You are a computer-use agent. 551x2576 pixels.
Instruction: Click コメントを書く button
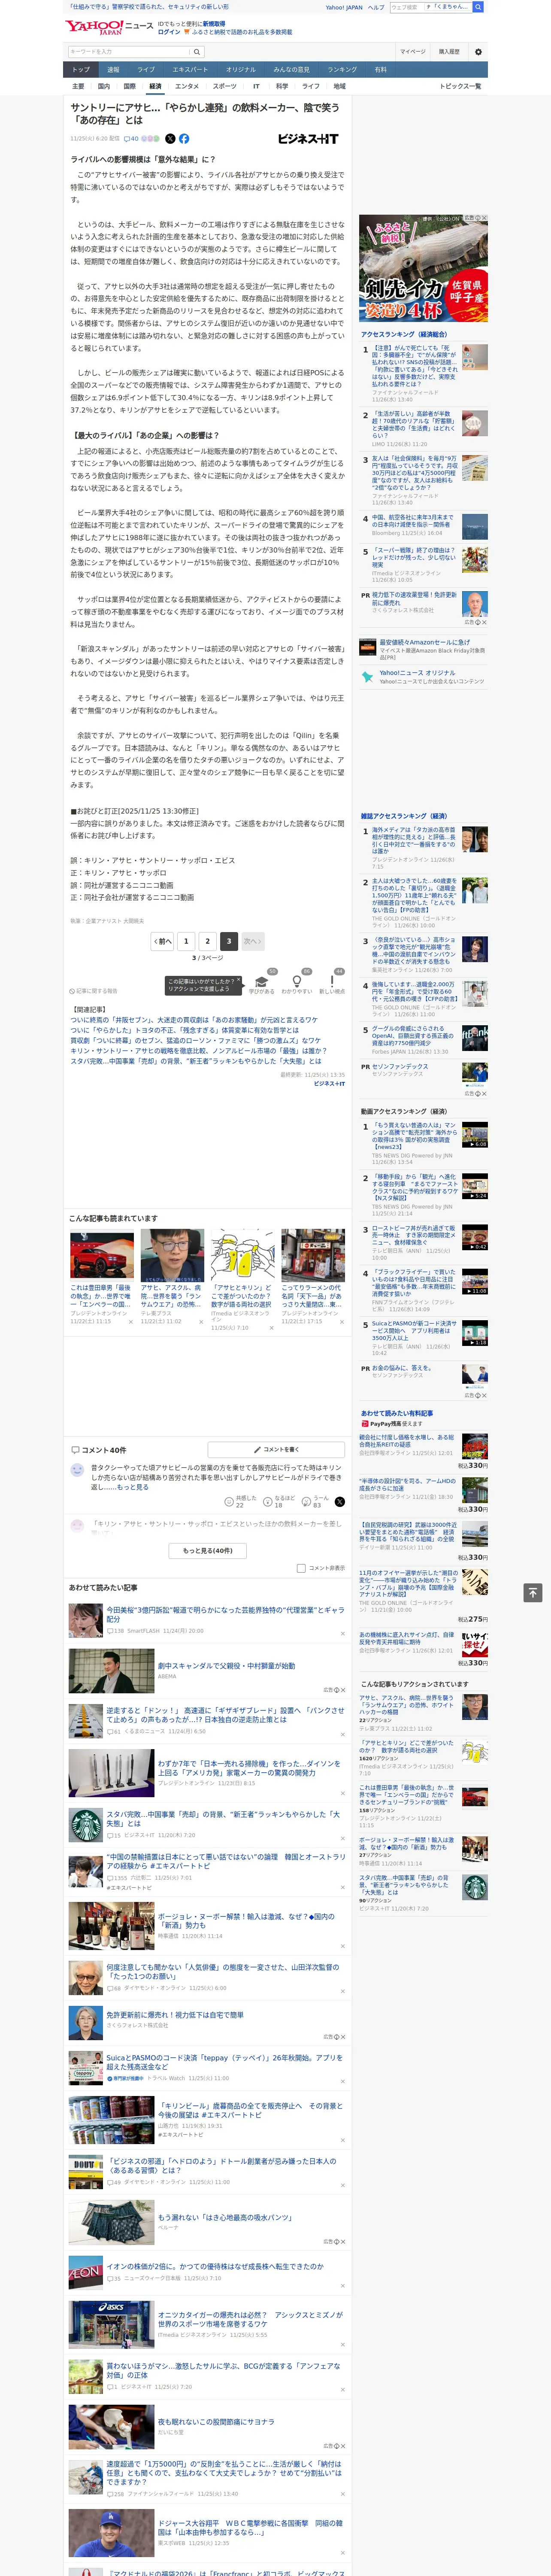(276, 1449)
